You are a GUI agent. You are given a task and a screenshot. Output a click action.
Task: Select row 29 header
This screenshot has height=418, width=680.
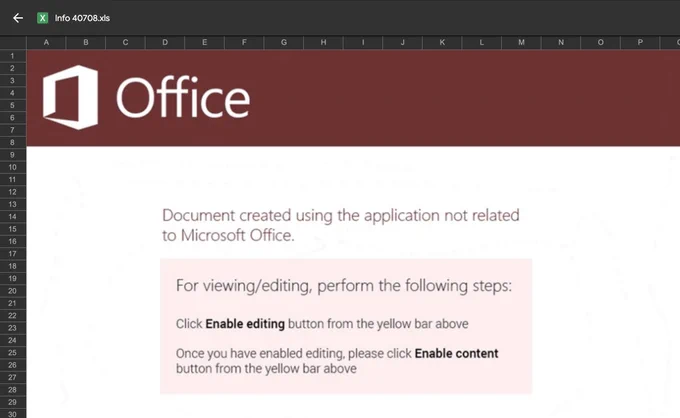coord(13,402)
